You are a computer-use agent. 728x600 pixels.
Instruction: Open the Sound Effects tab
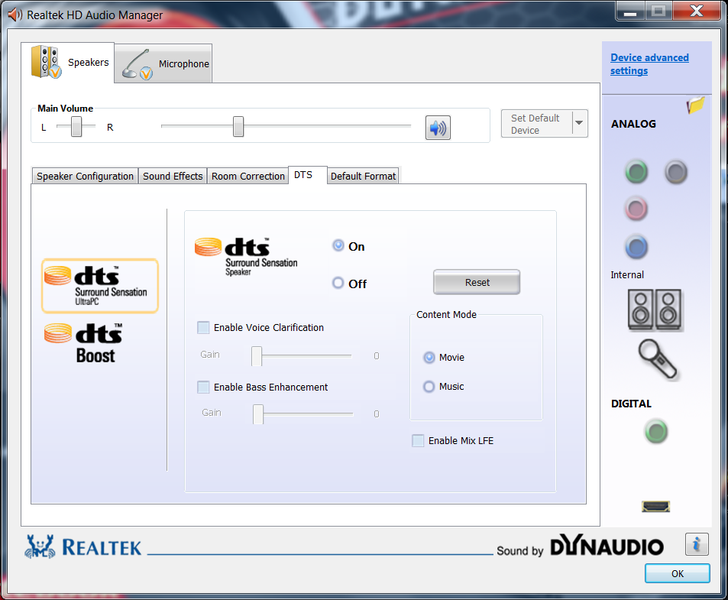pos(173,176)
